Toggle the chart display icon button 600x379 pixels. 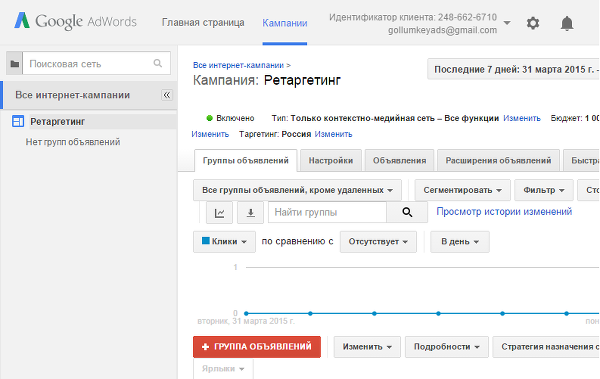pos(219,212)
